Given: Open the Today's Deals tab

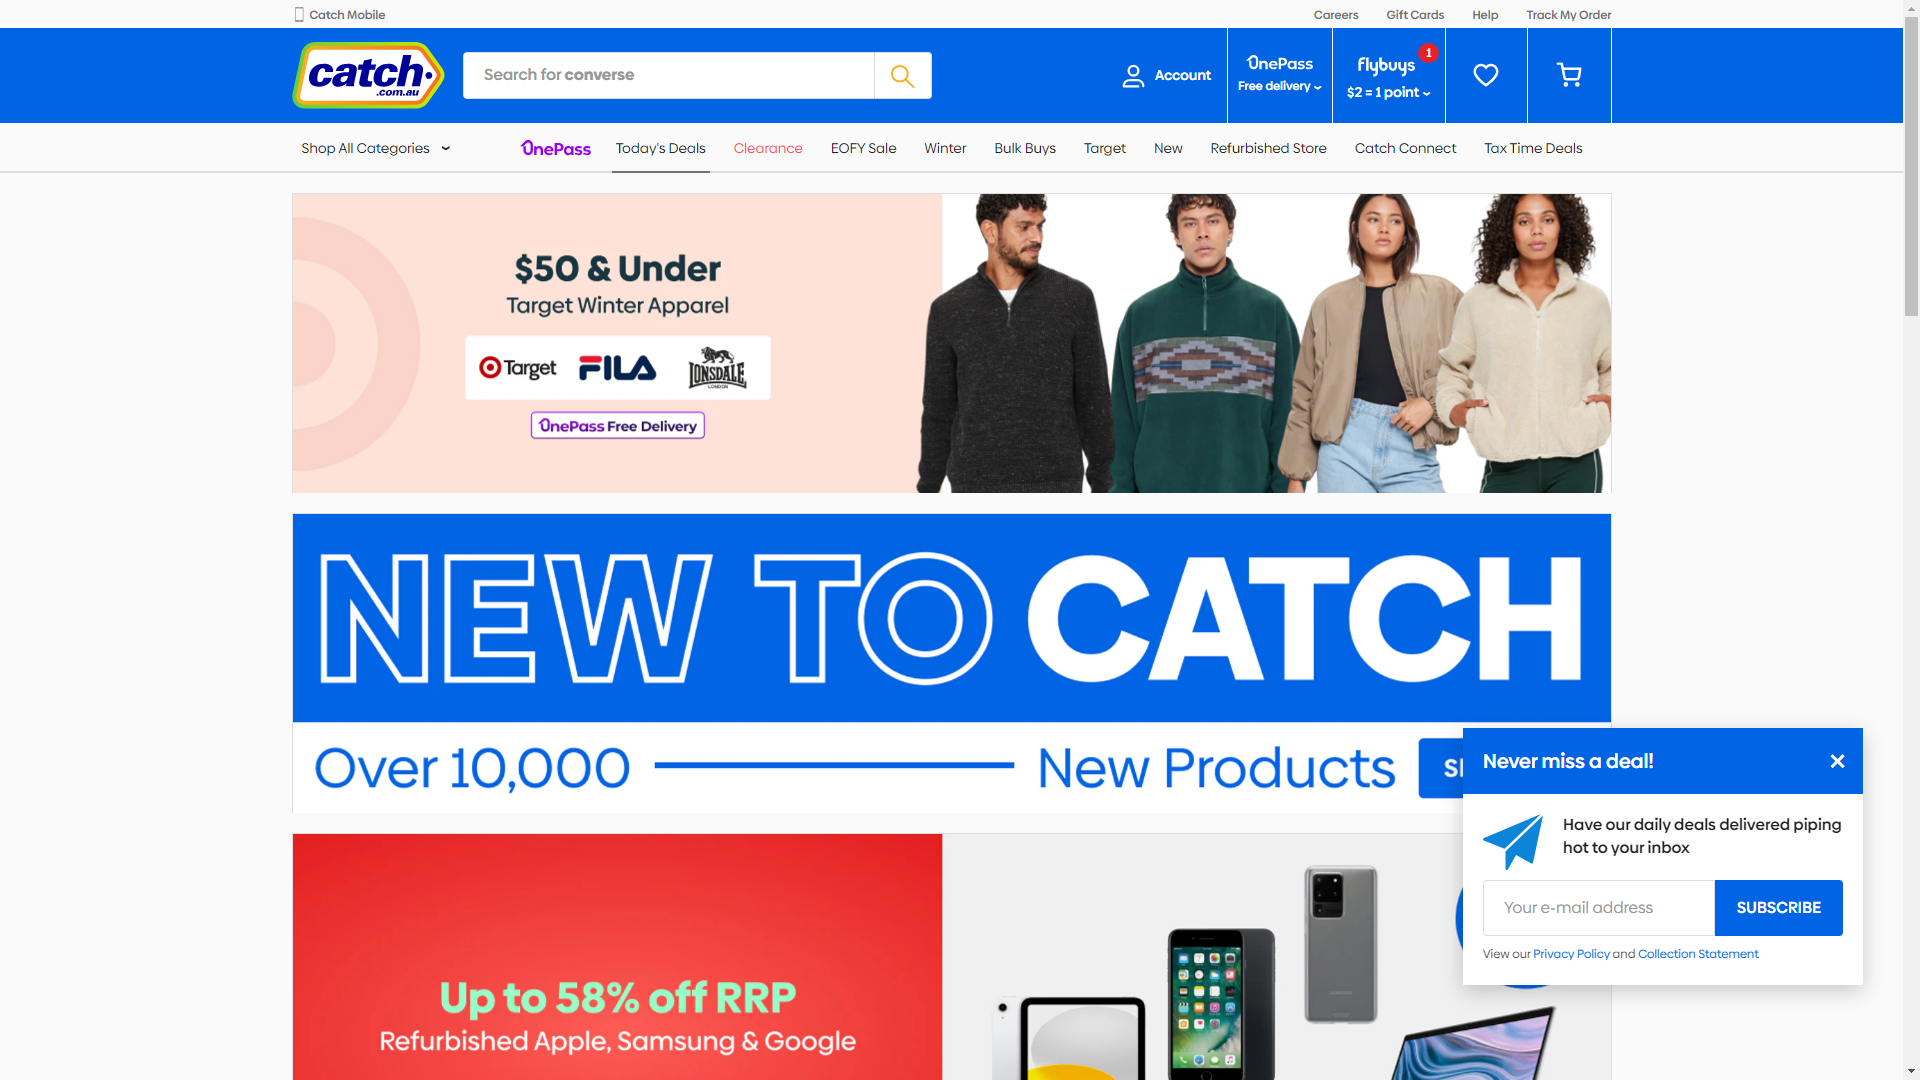Looking at the screenshot, I should 660,148.
